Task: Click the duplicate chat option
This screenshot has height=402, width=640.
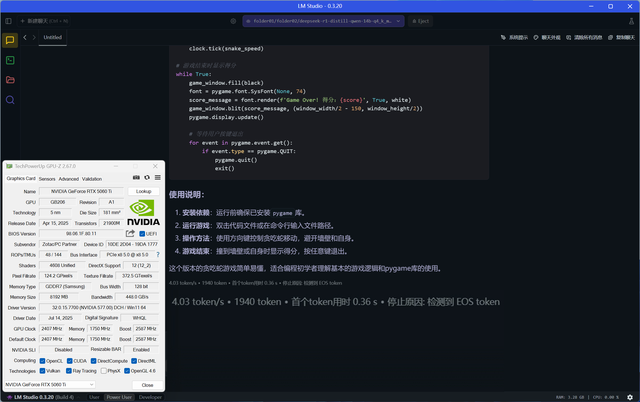Action: pos(621,37)
